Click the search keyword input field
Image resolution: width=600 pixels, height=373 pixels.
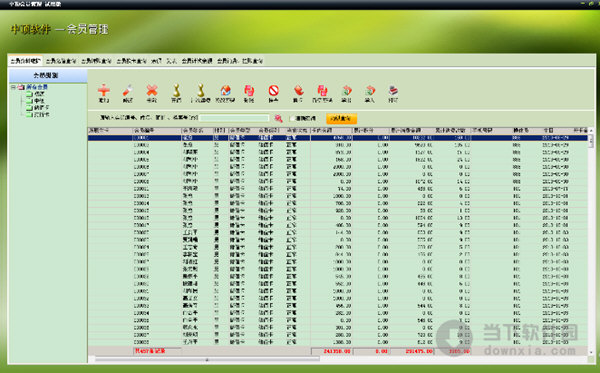(234, 119)
